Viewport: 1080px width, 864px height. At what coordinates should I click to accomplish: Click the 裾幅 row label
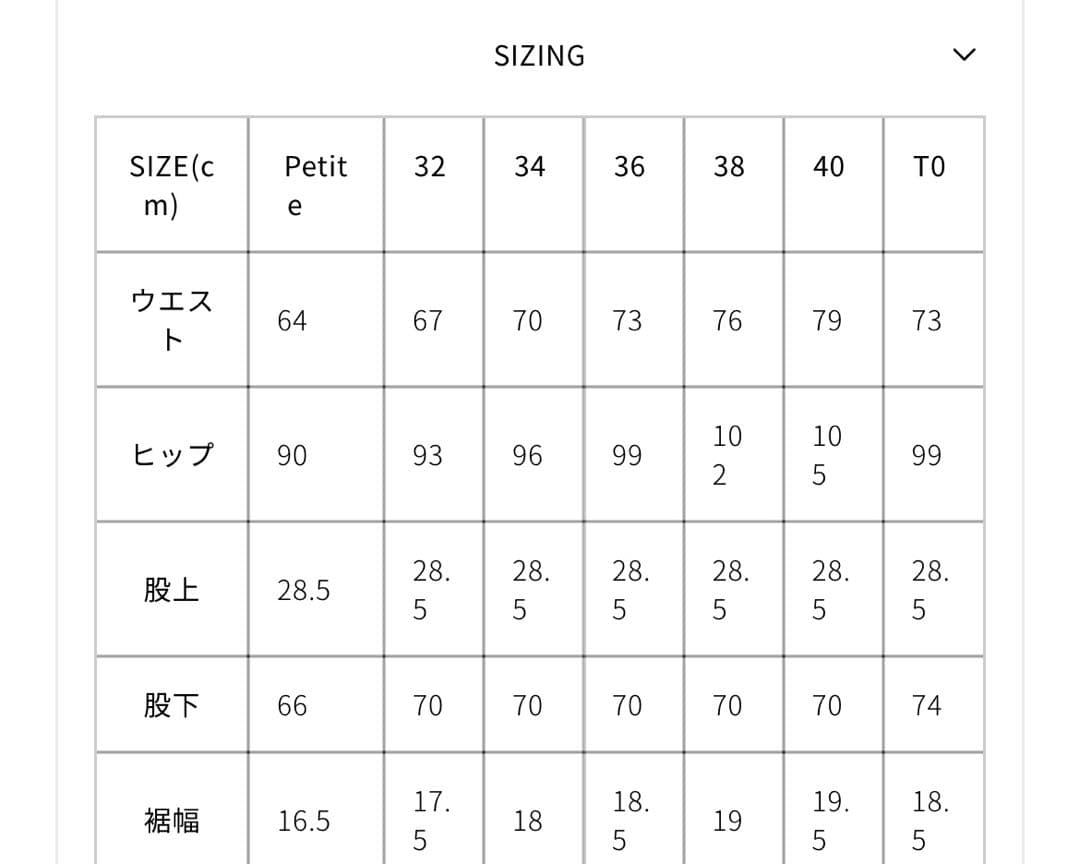[x=170, y=820]
